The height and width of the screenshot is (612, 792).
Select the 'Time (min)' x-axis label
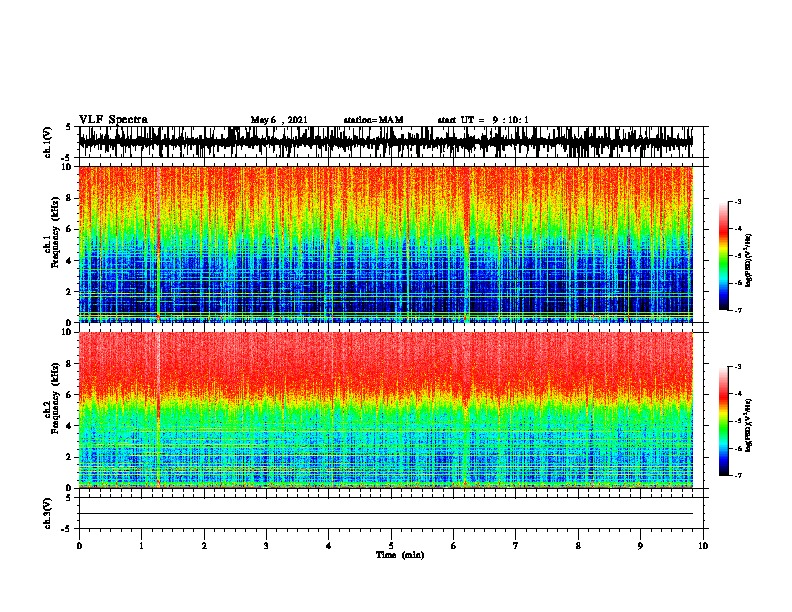[x=400, y=555]
